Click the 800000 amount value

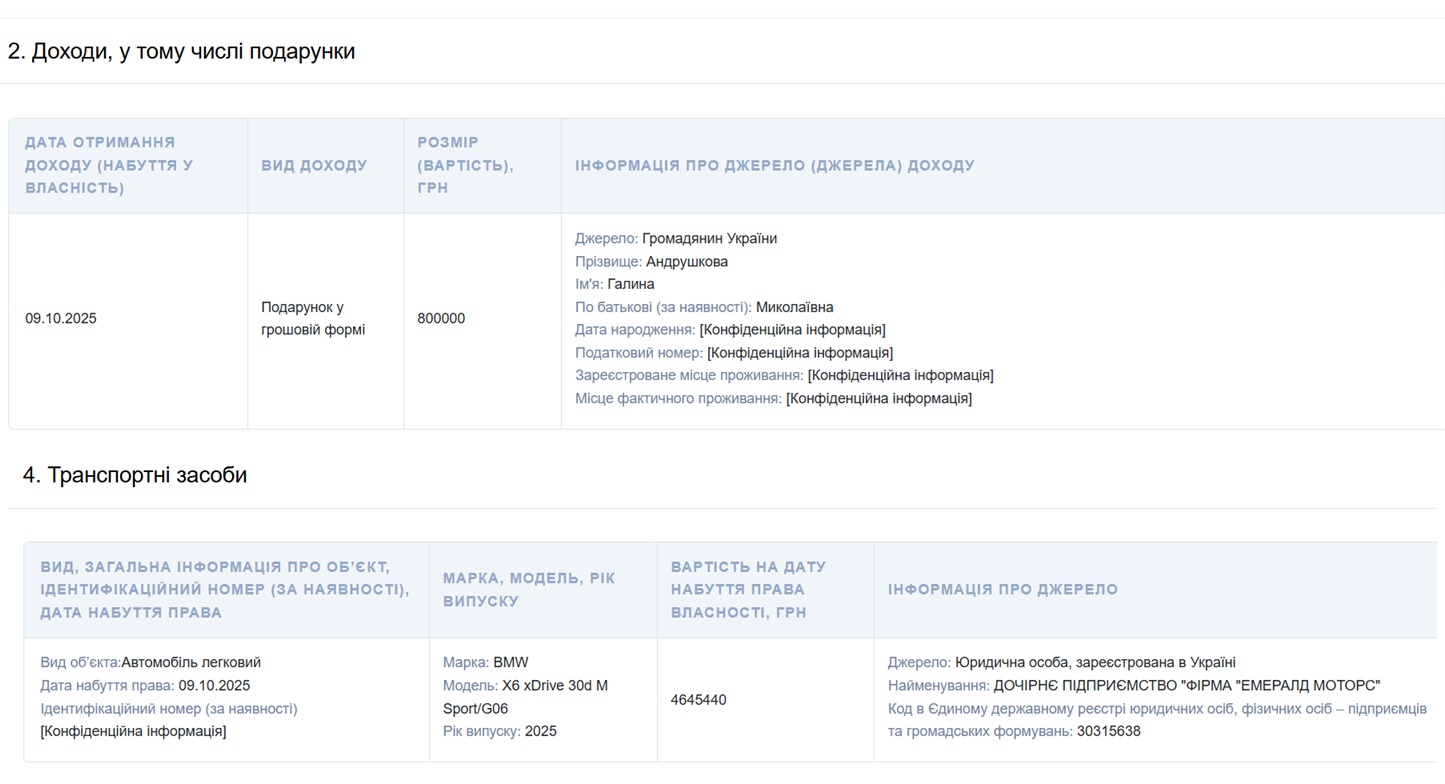coord(441,319)
